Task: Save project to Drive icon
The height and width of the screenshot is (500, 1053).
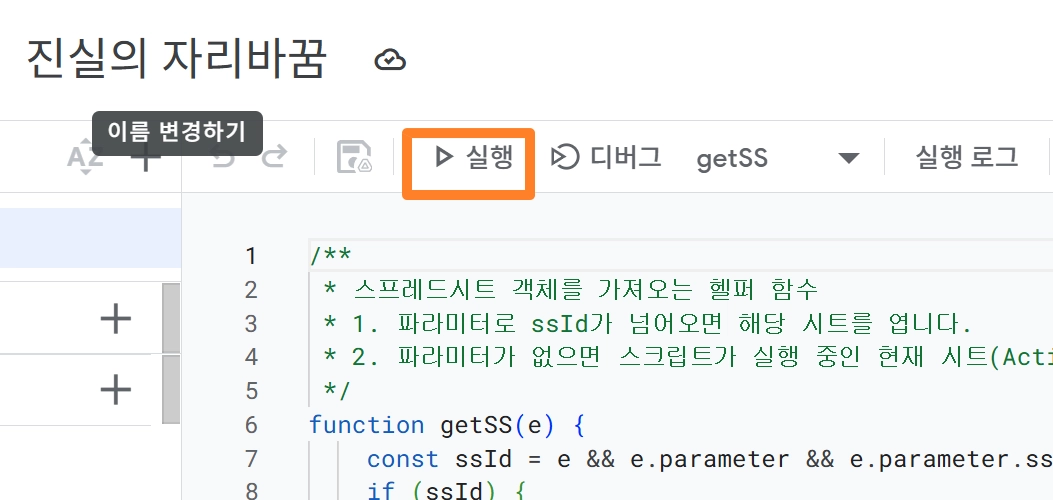Action: 354,158
